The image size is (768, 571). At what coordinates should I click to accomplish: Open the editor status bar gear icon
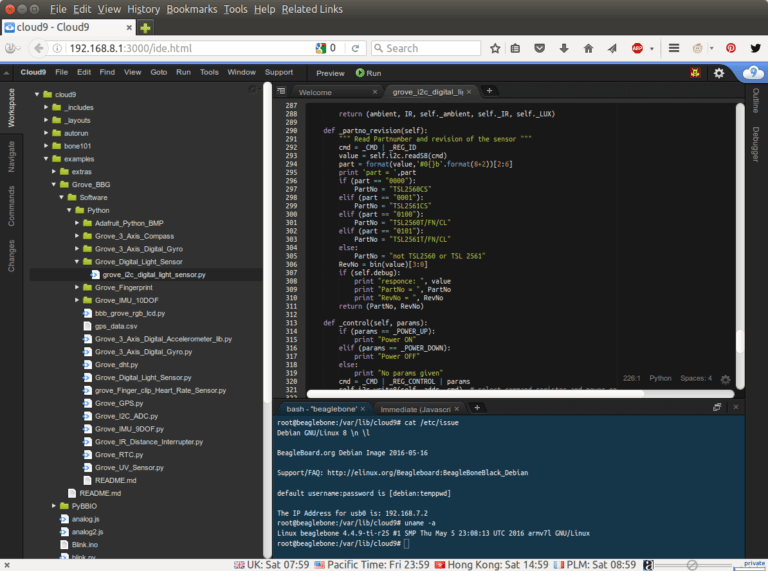(725, 379)
